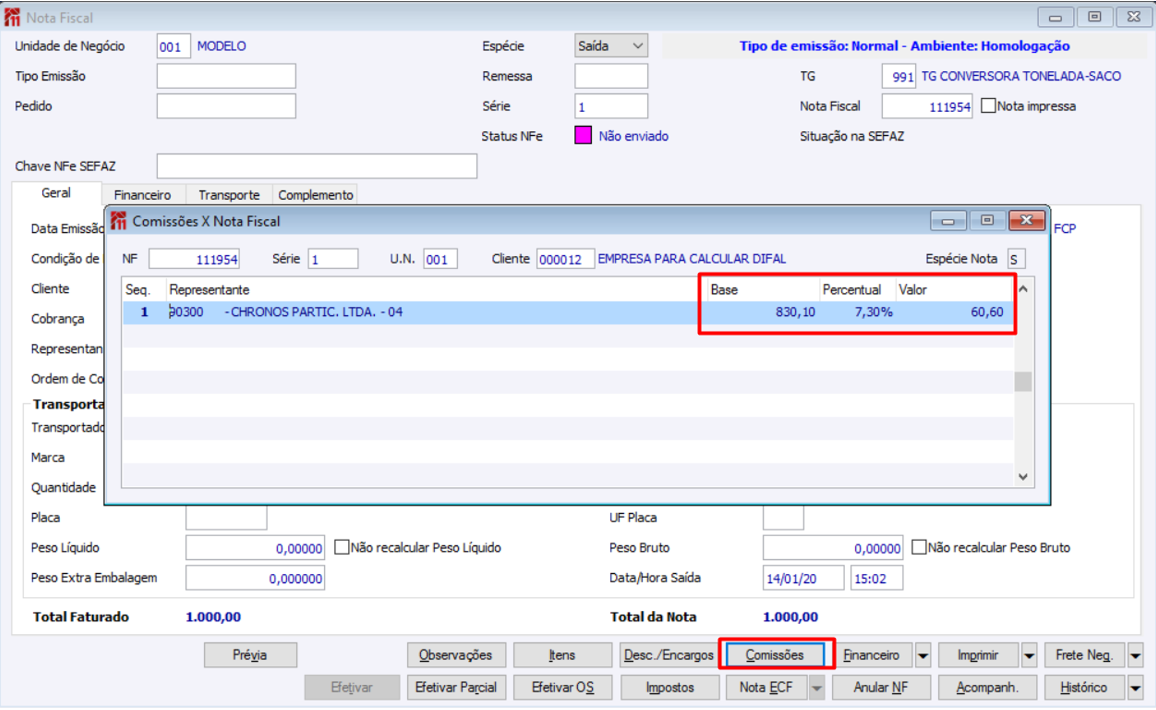
Task: Click the Efetivar OS button
Action: point(563,687)
